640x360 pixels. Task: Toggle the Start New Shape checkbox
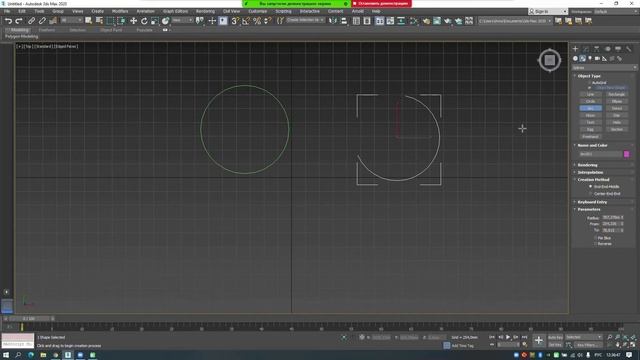[589, 88]
